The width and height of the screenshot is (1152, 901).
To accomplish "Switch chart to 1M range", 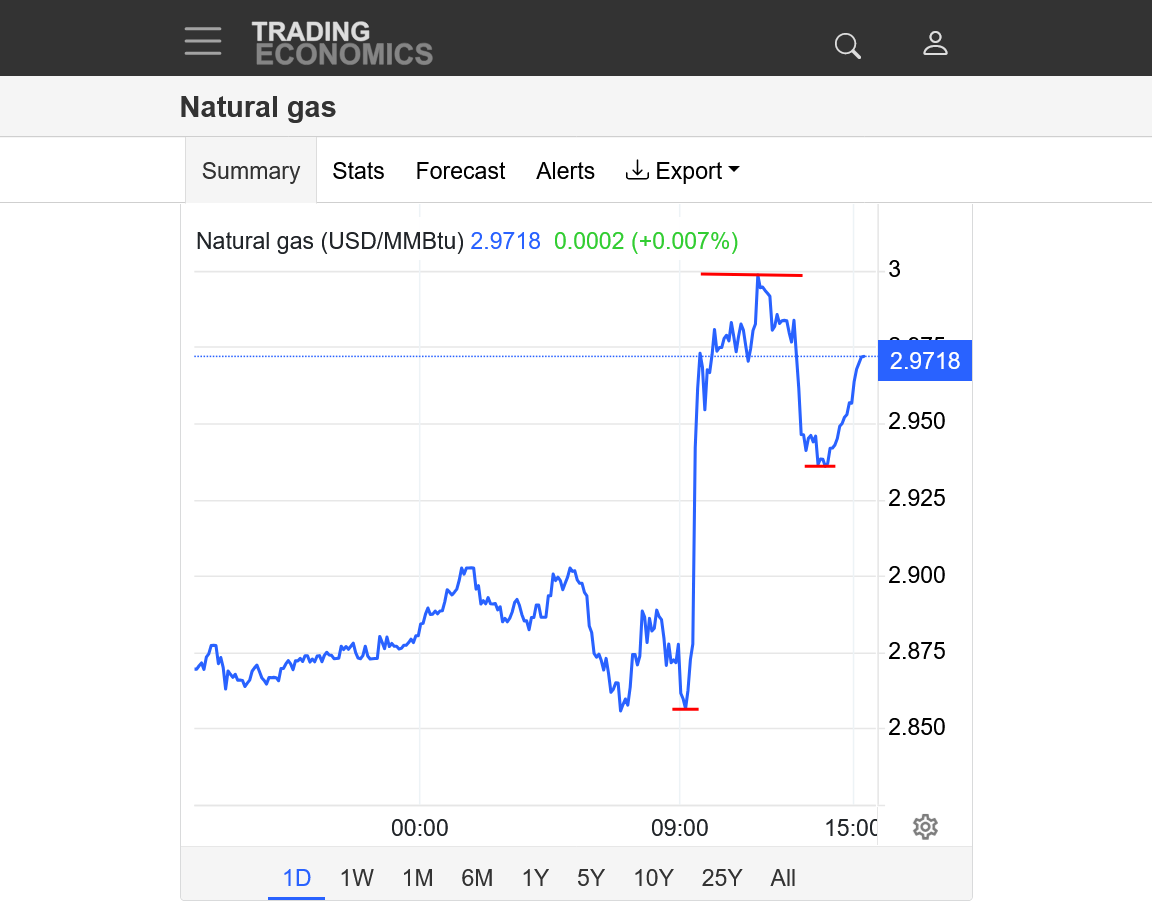I will (x=417, y=878).
